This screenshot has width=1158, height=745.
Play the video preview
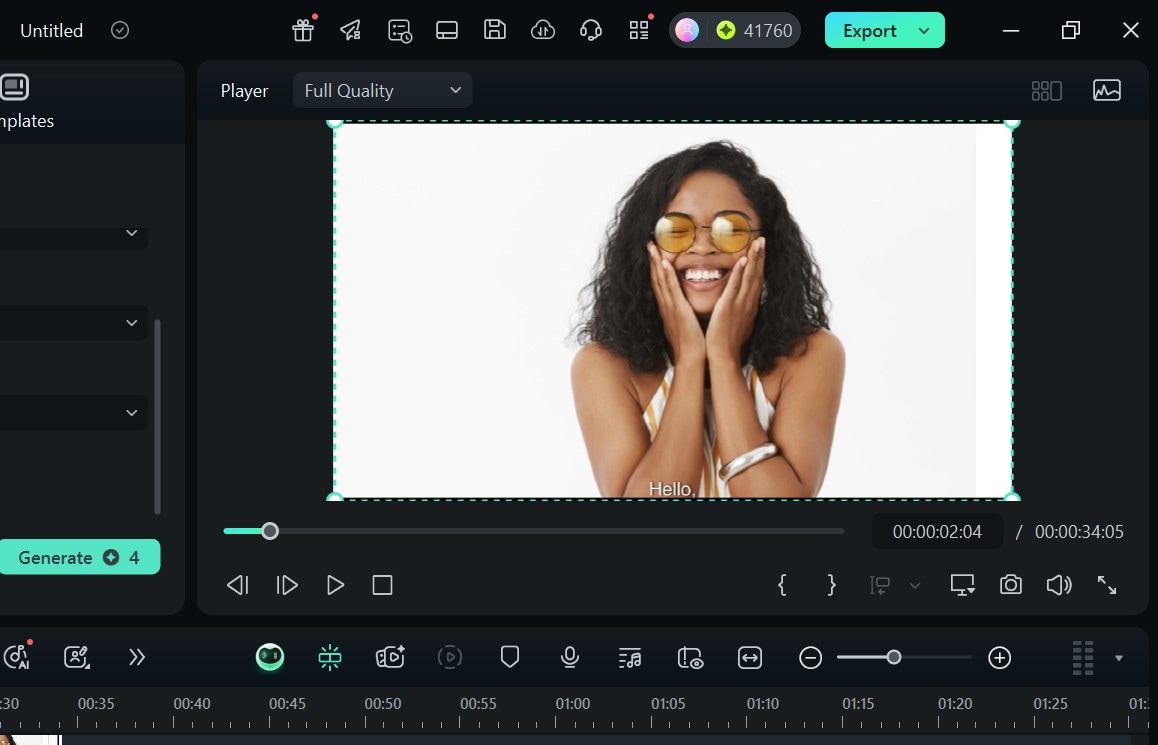click(x=335, y=585)
